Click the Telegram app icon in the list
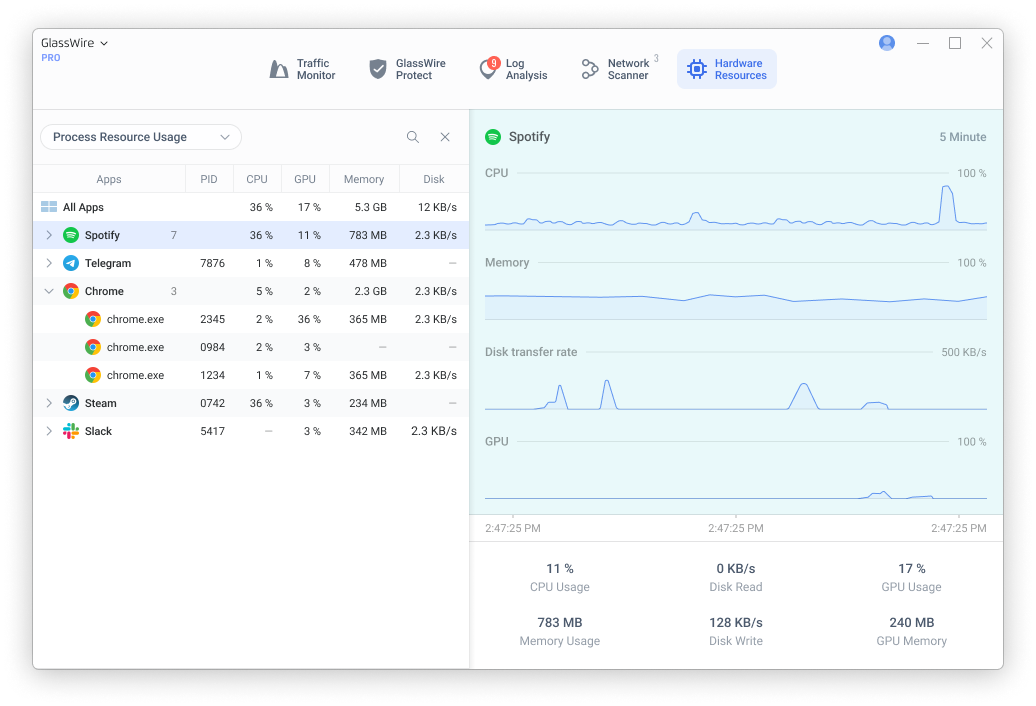 tap(71, 263)
